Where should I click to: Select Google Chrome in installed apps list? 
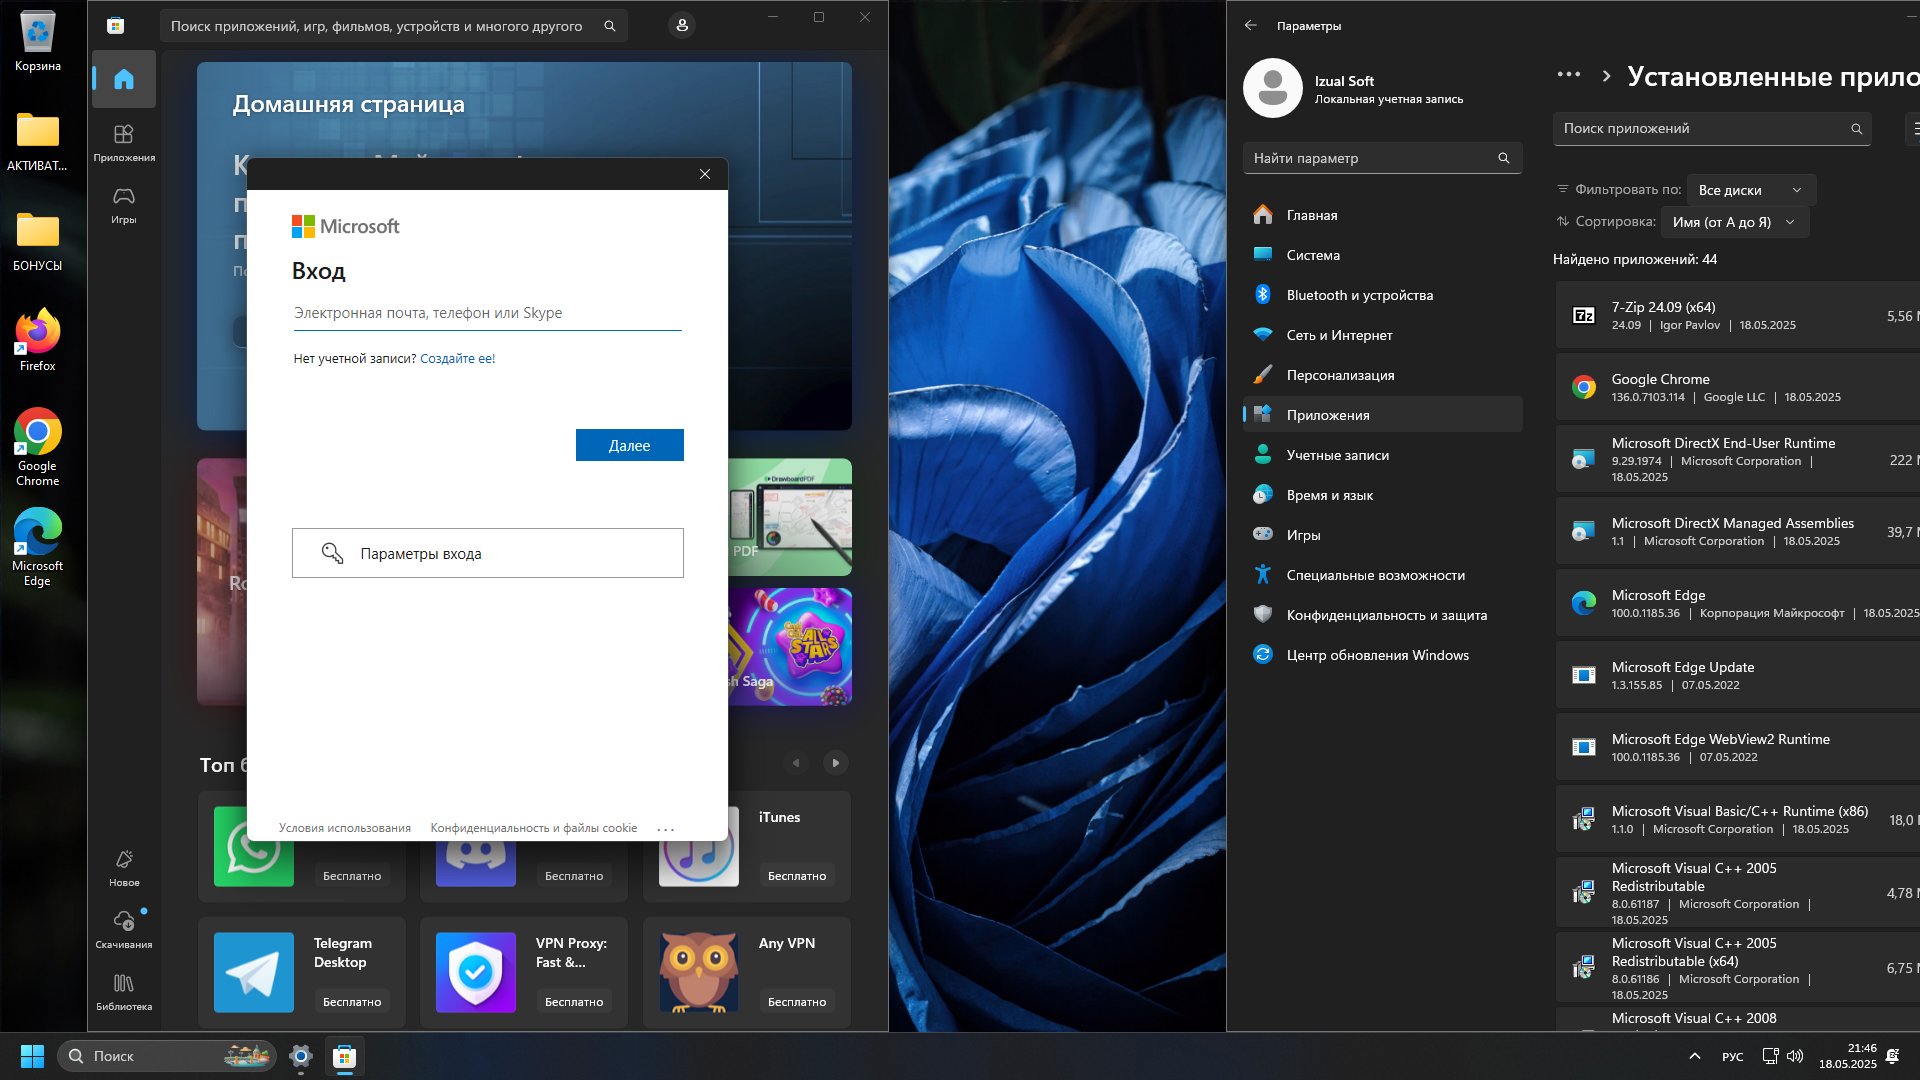[1738, 387]
